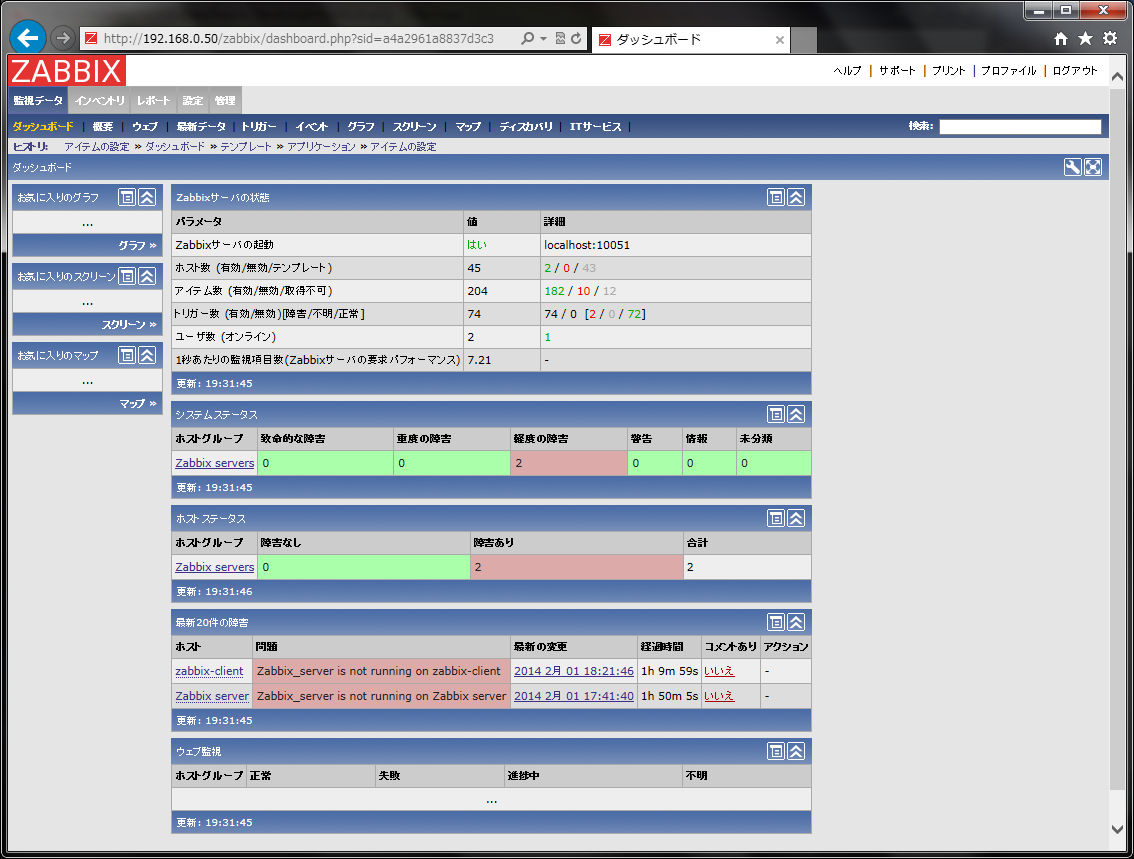Open menu icon of ホストステータス widget
1134x859 pixels.
[776, 518]
